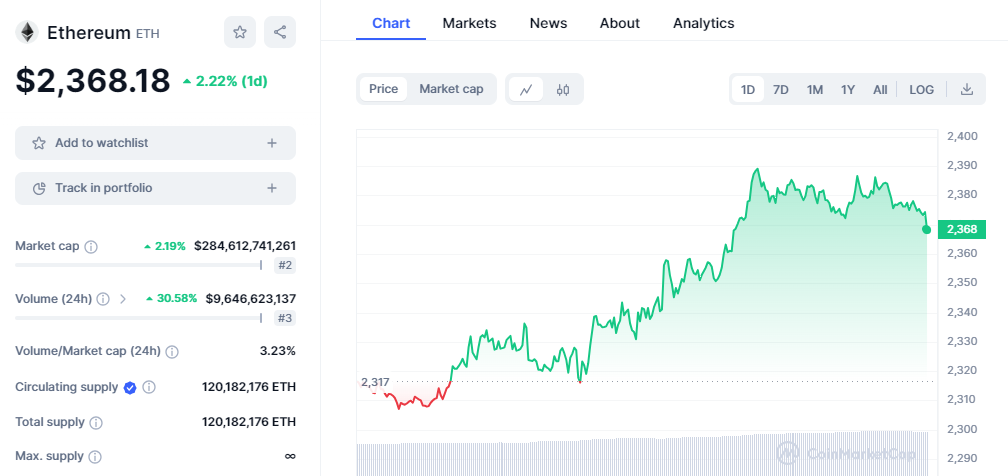1008x476 pixels.
Task: Select the 1D time range
Action: click(x=748, y=89)
